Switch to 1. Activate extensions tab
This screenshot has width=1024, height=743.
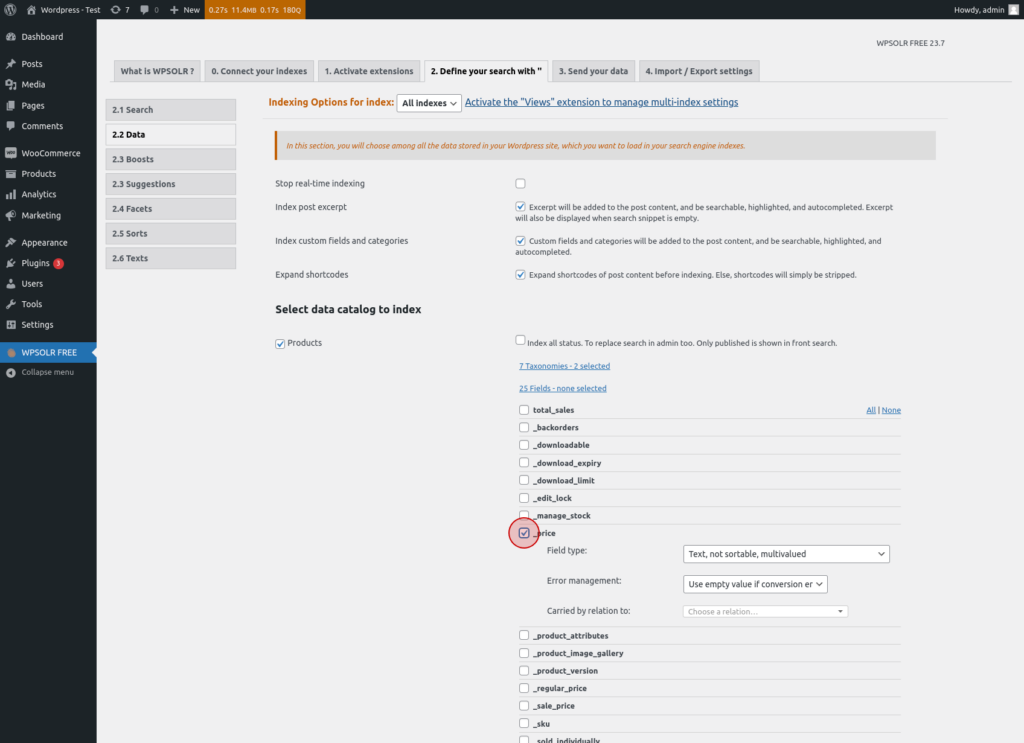coord(369,71)
